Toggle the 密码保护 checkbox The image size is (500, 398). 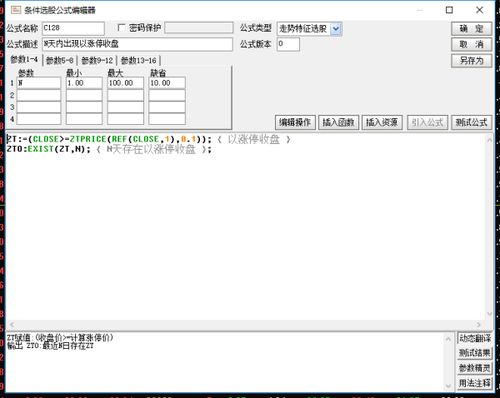[122, 28]
